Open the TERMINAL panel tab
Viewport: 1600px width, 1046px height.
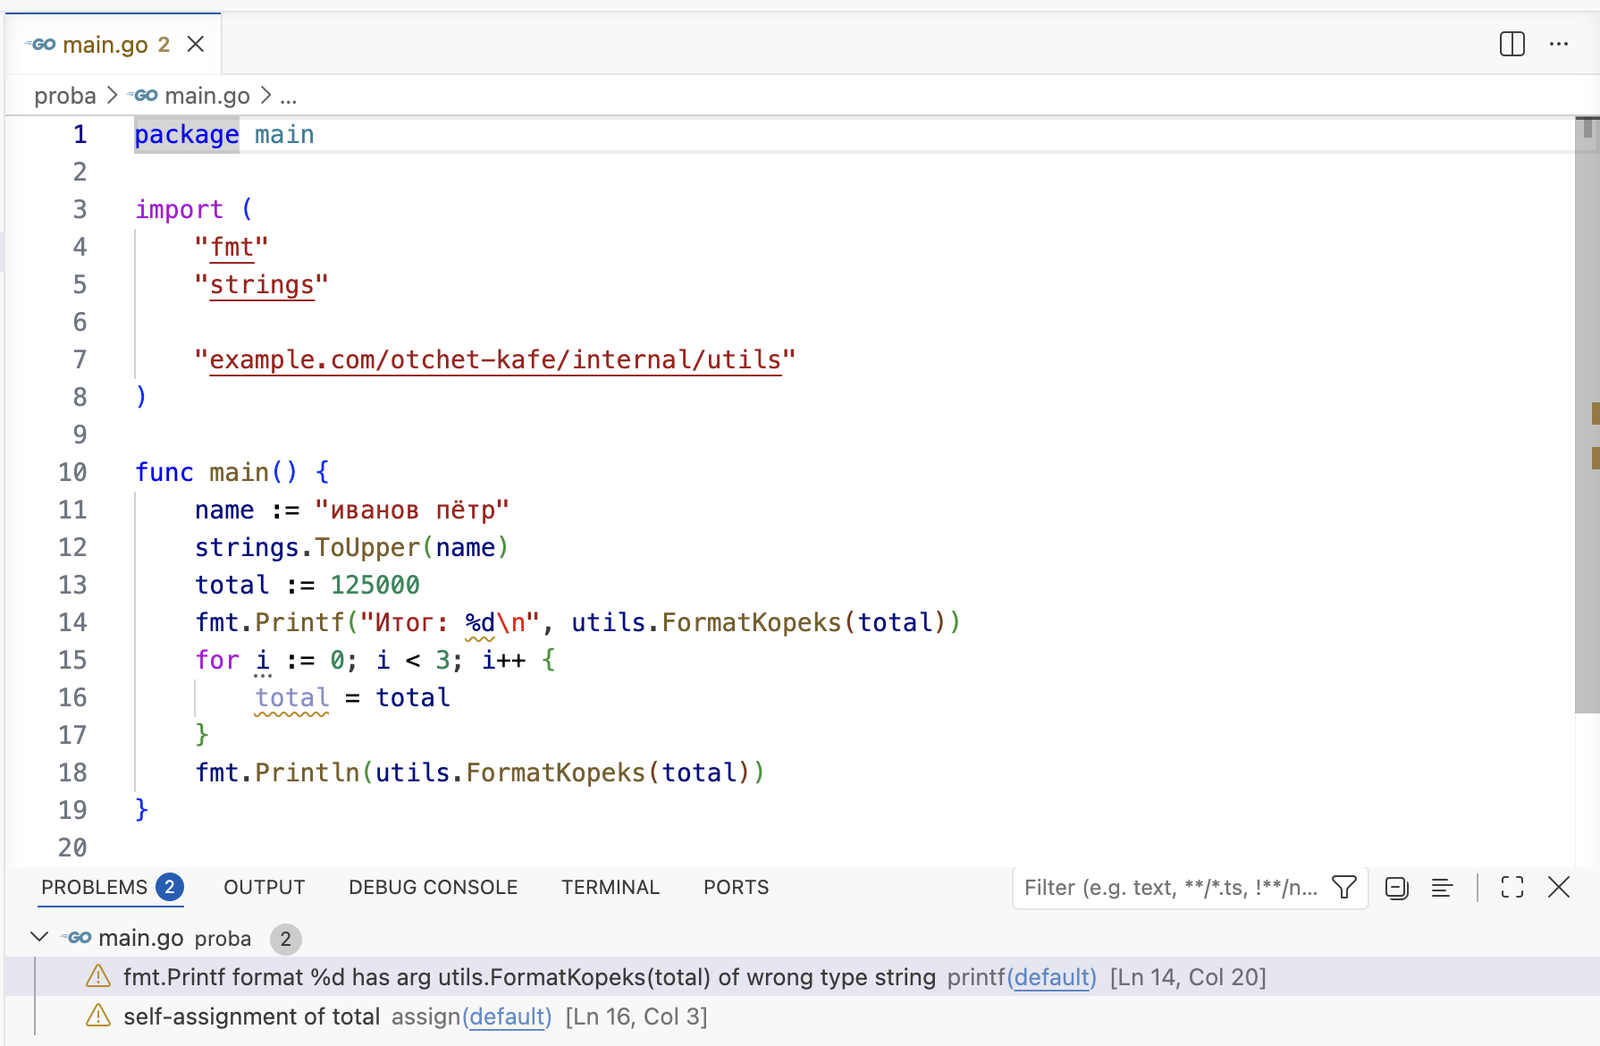coord(610,887)
